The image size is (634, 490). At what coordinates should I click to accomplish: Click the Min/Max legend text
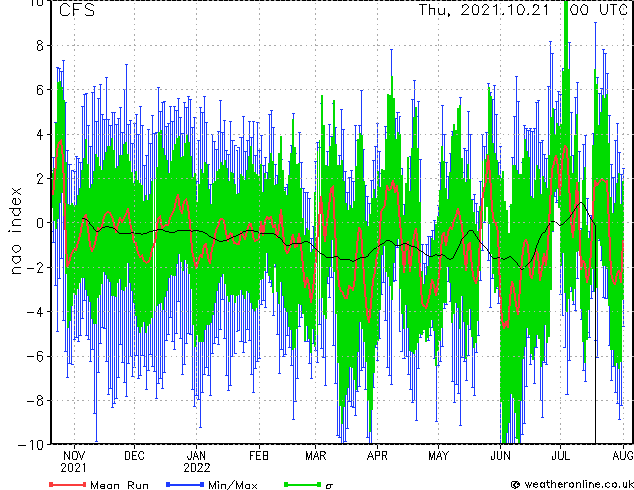233,485
